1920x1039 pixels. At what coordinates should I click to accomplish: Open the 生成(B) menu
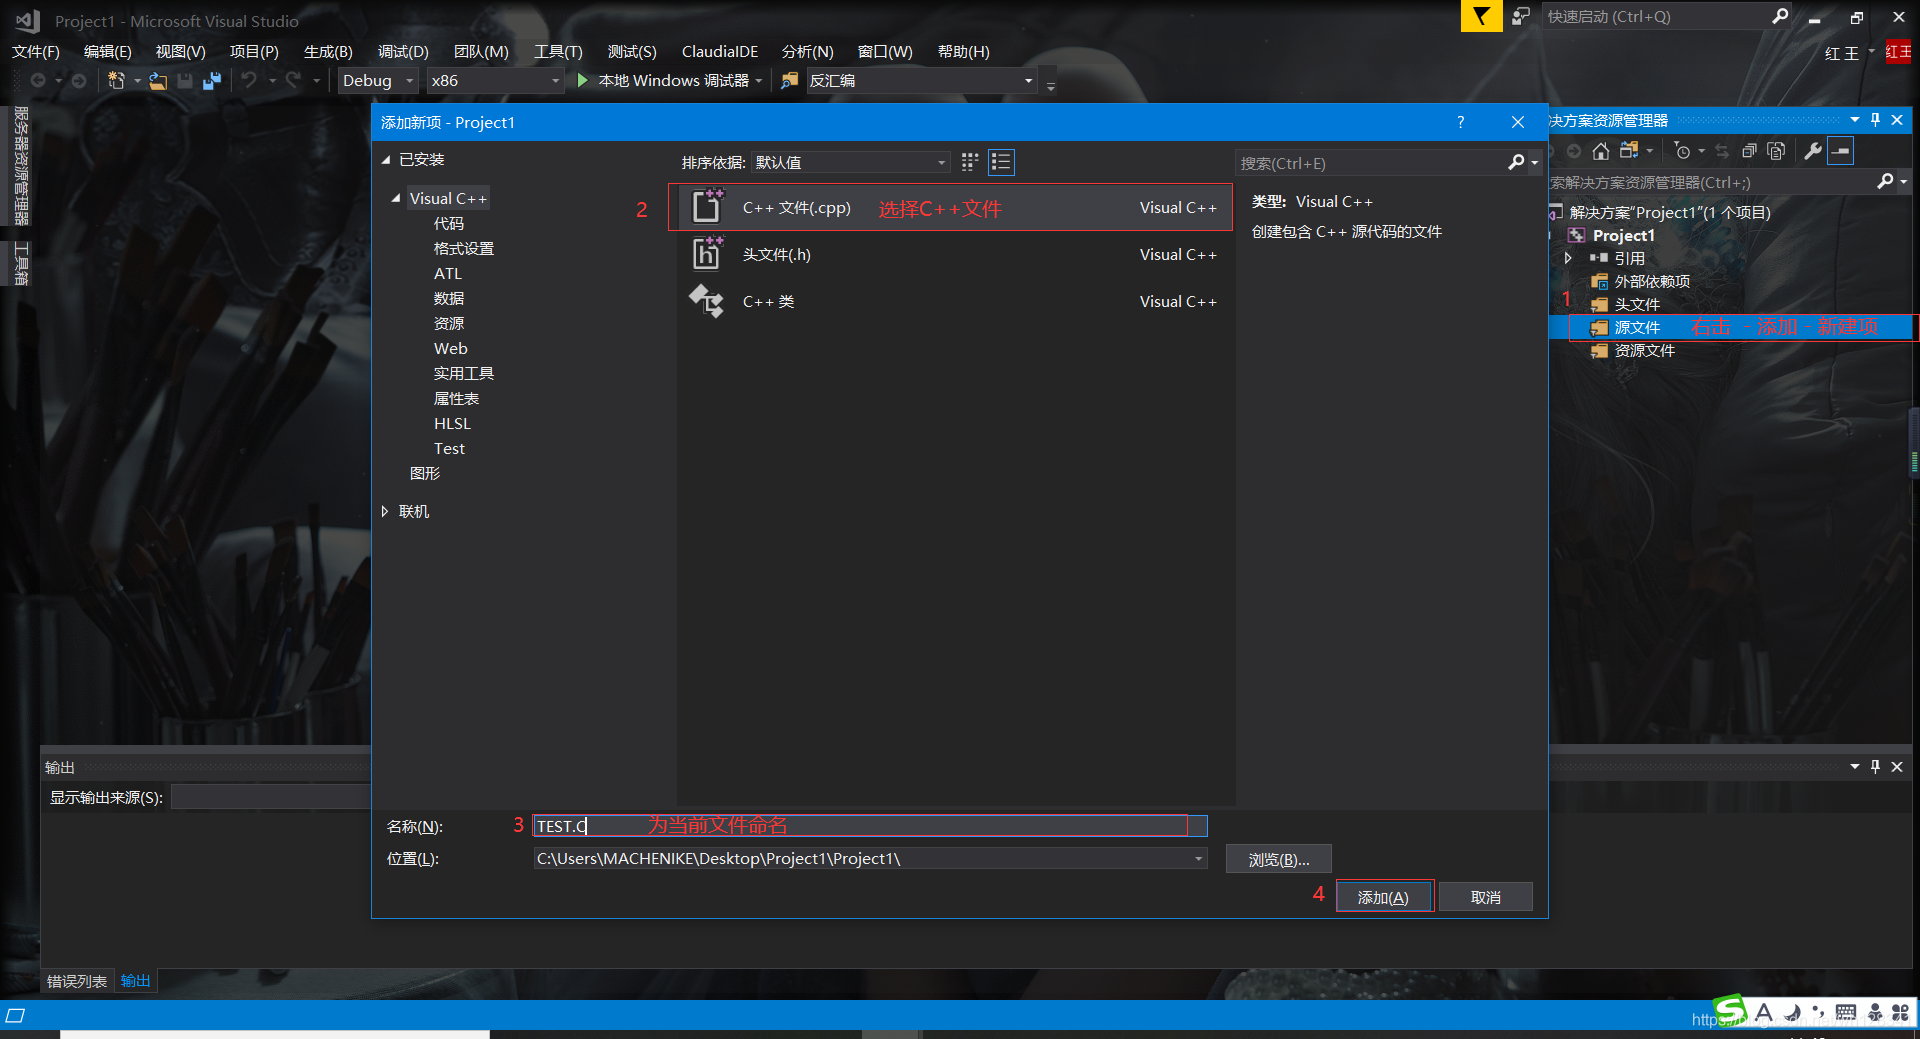[x=328, y=52]
